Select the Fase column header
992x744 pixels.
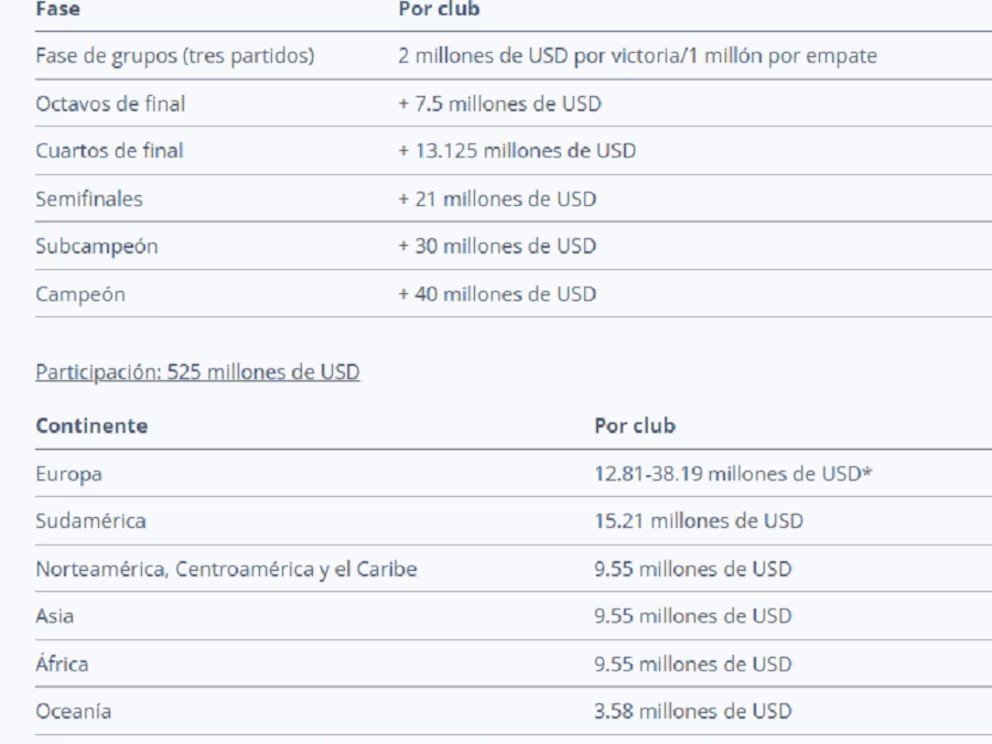58,9
